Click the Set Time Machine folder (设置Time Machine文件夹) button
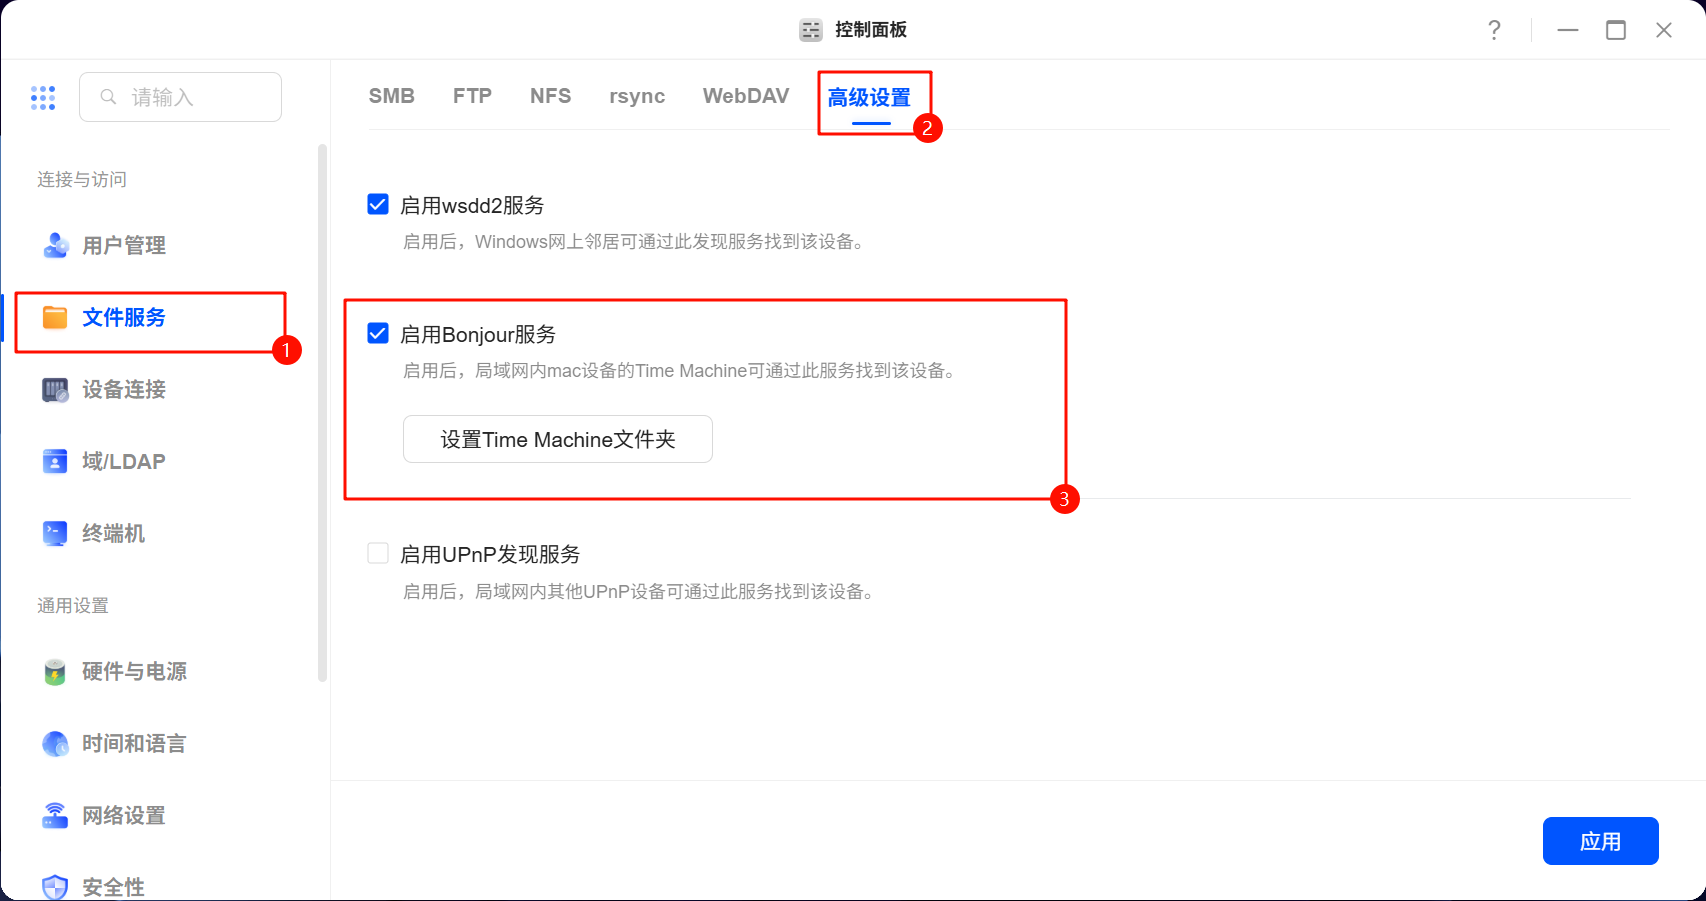The image size is (1706, 901). click(x=557, y=439)
